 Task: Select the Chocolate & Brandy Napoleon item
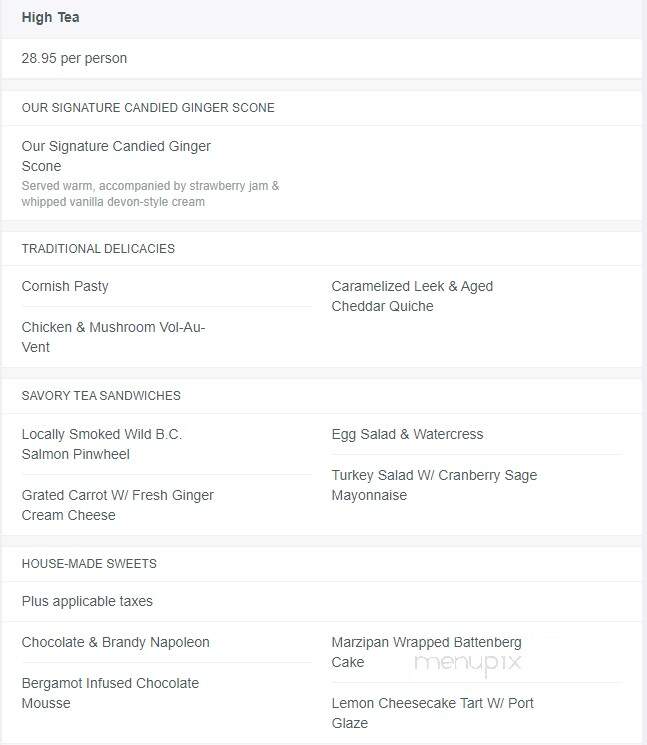(x=115, y=642)
